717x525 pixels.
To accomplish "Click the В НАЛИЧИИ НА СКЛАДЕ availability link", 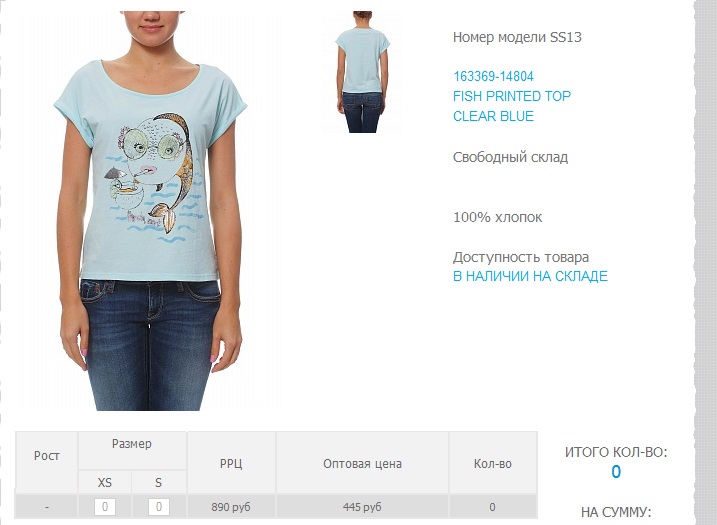I will 530,276.
